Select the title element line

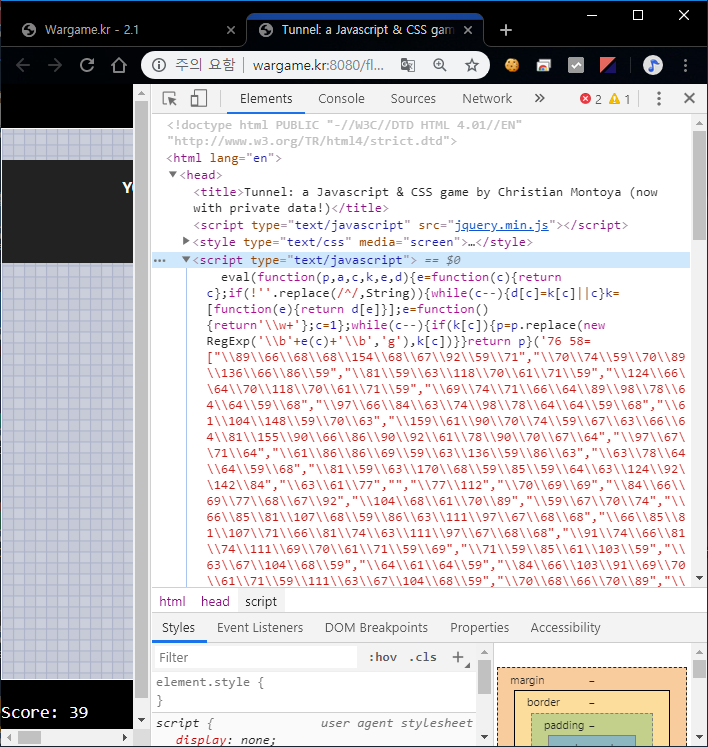pyautogui.click(x=425, y=200)
